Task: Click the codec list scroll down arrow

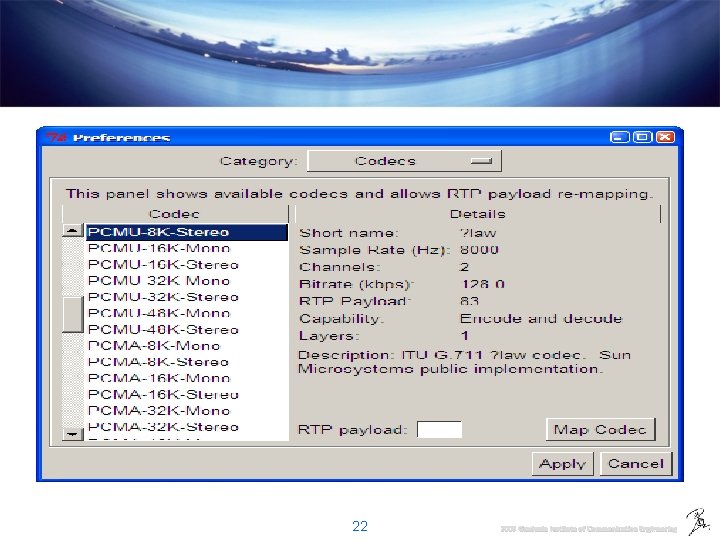Action: [x=73, y=434]
